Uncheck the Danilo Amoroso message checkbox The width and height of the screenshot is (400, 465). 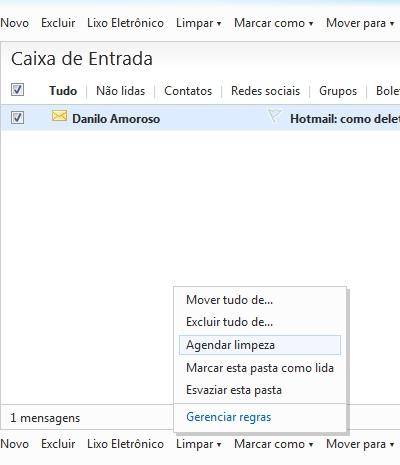point(17,118)
